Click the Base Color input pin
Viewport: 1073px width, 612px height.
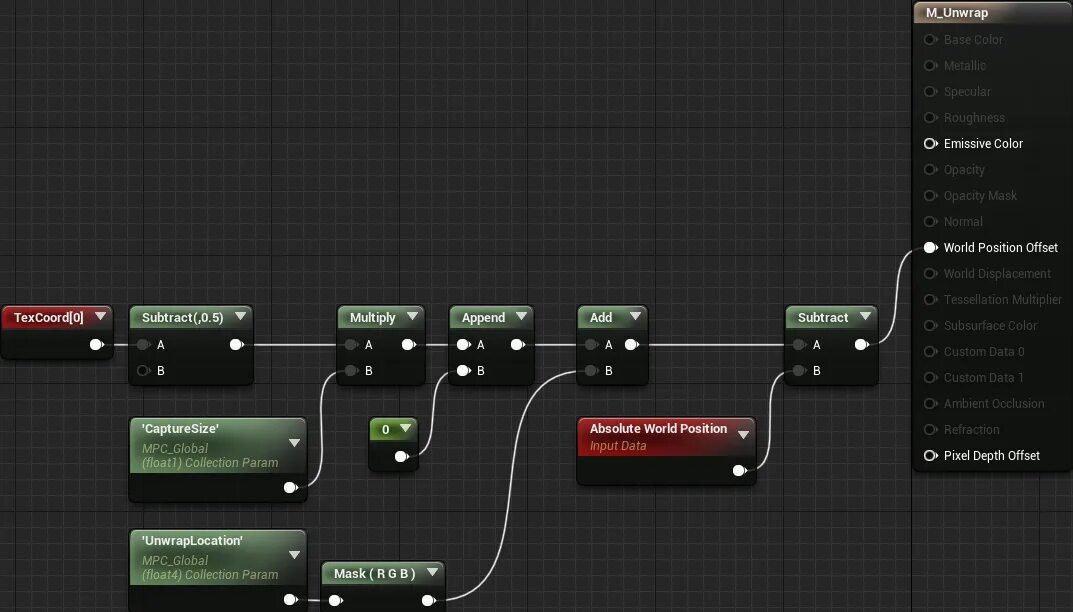pos(931,40)
